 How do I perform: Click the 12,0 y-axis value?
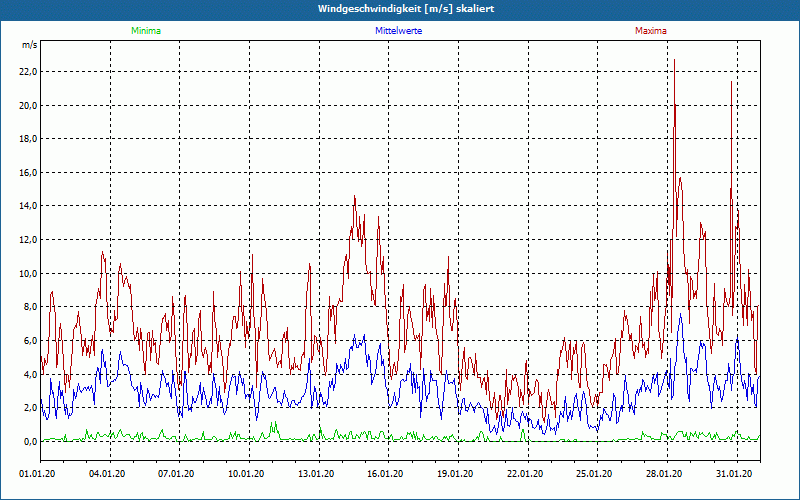(x=29, y=240)
